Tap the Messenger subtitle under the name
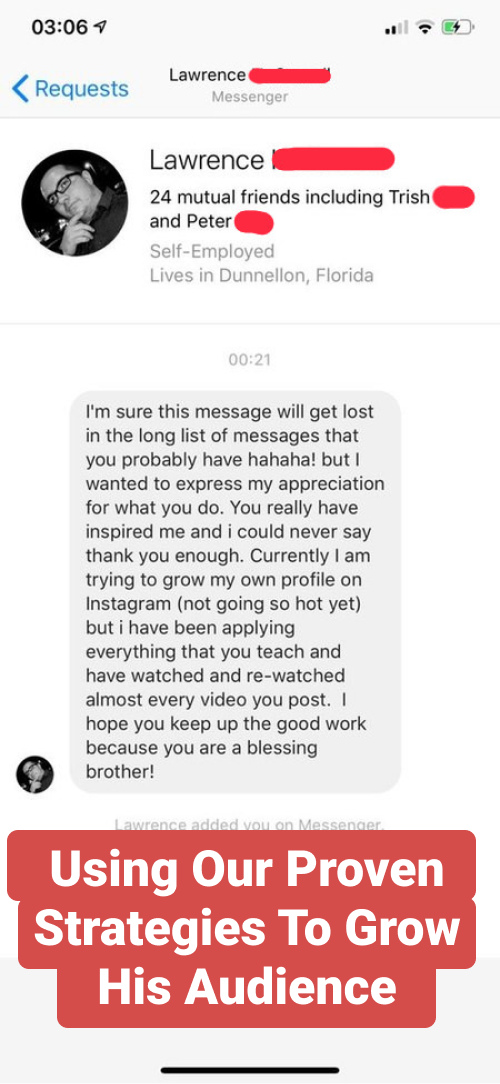Screen dimensions: 500x1084 point(250,97)
